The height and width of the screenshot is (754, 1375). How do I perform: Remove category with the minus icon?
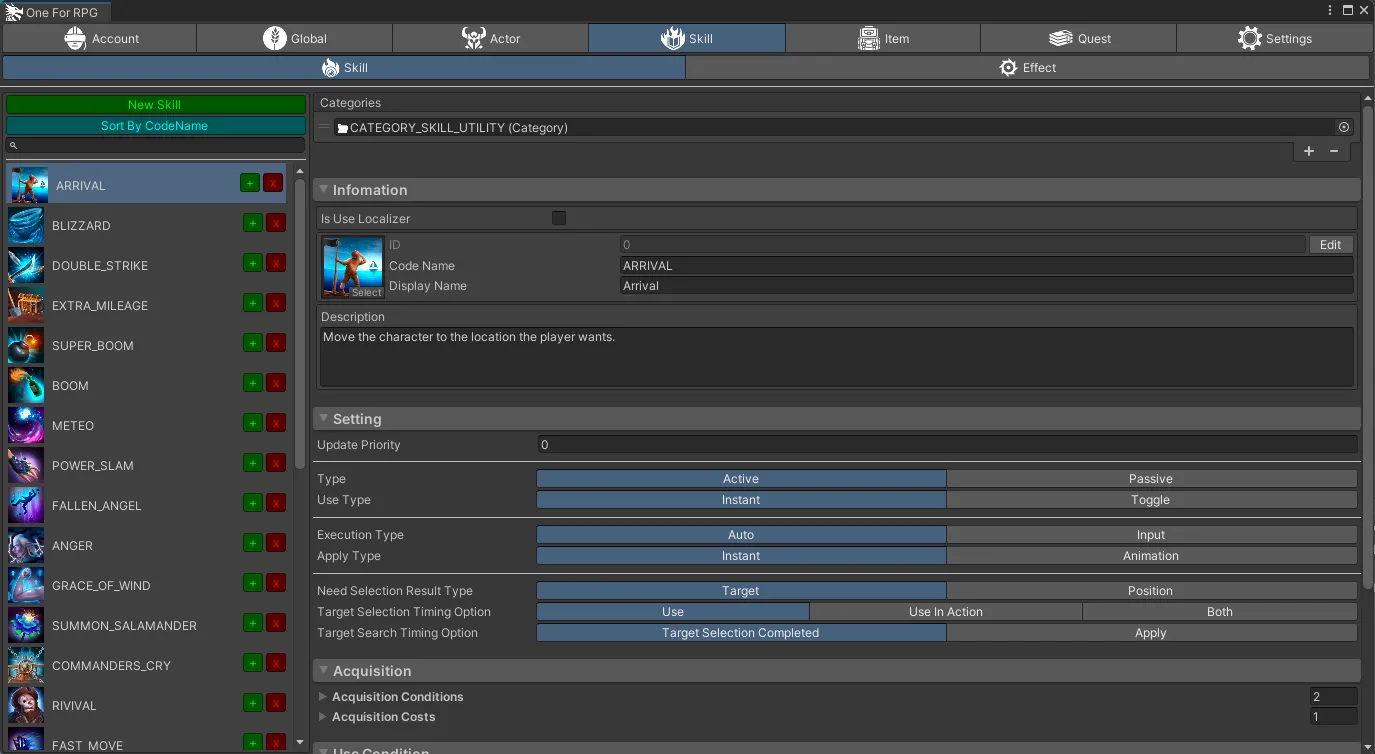click(x=1334, y=151)
